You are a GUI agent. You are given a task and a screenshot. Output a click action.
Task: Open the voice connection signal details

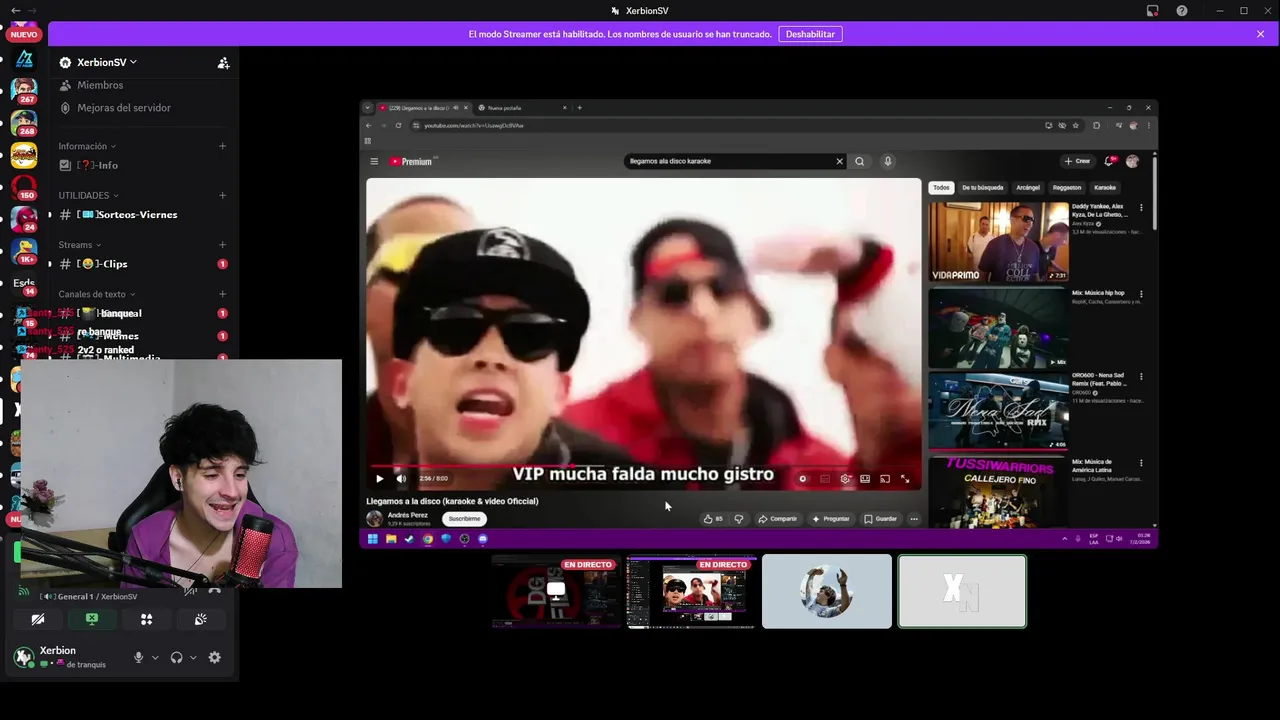tap(24, 591)
